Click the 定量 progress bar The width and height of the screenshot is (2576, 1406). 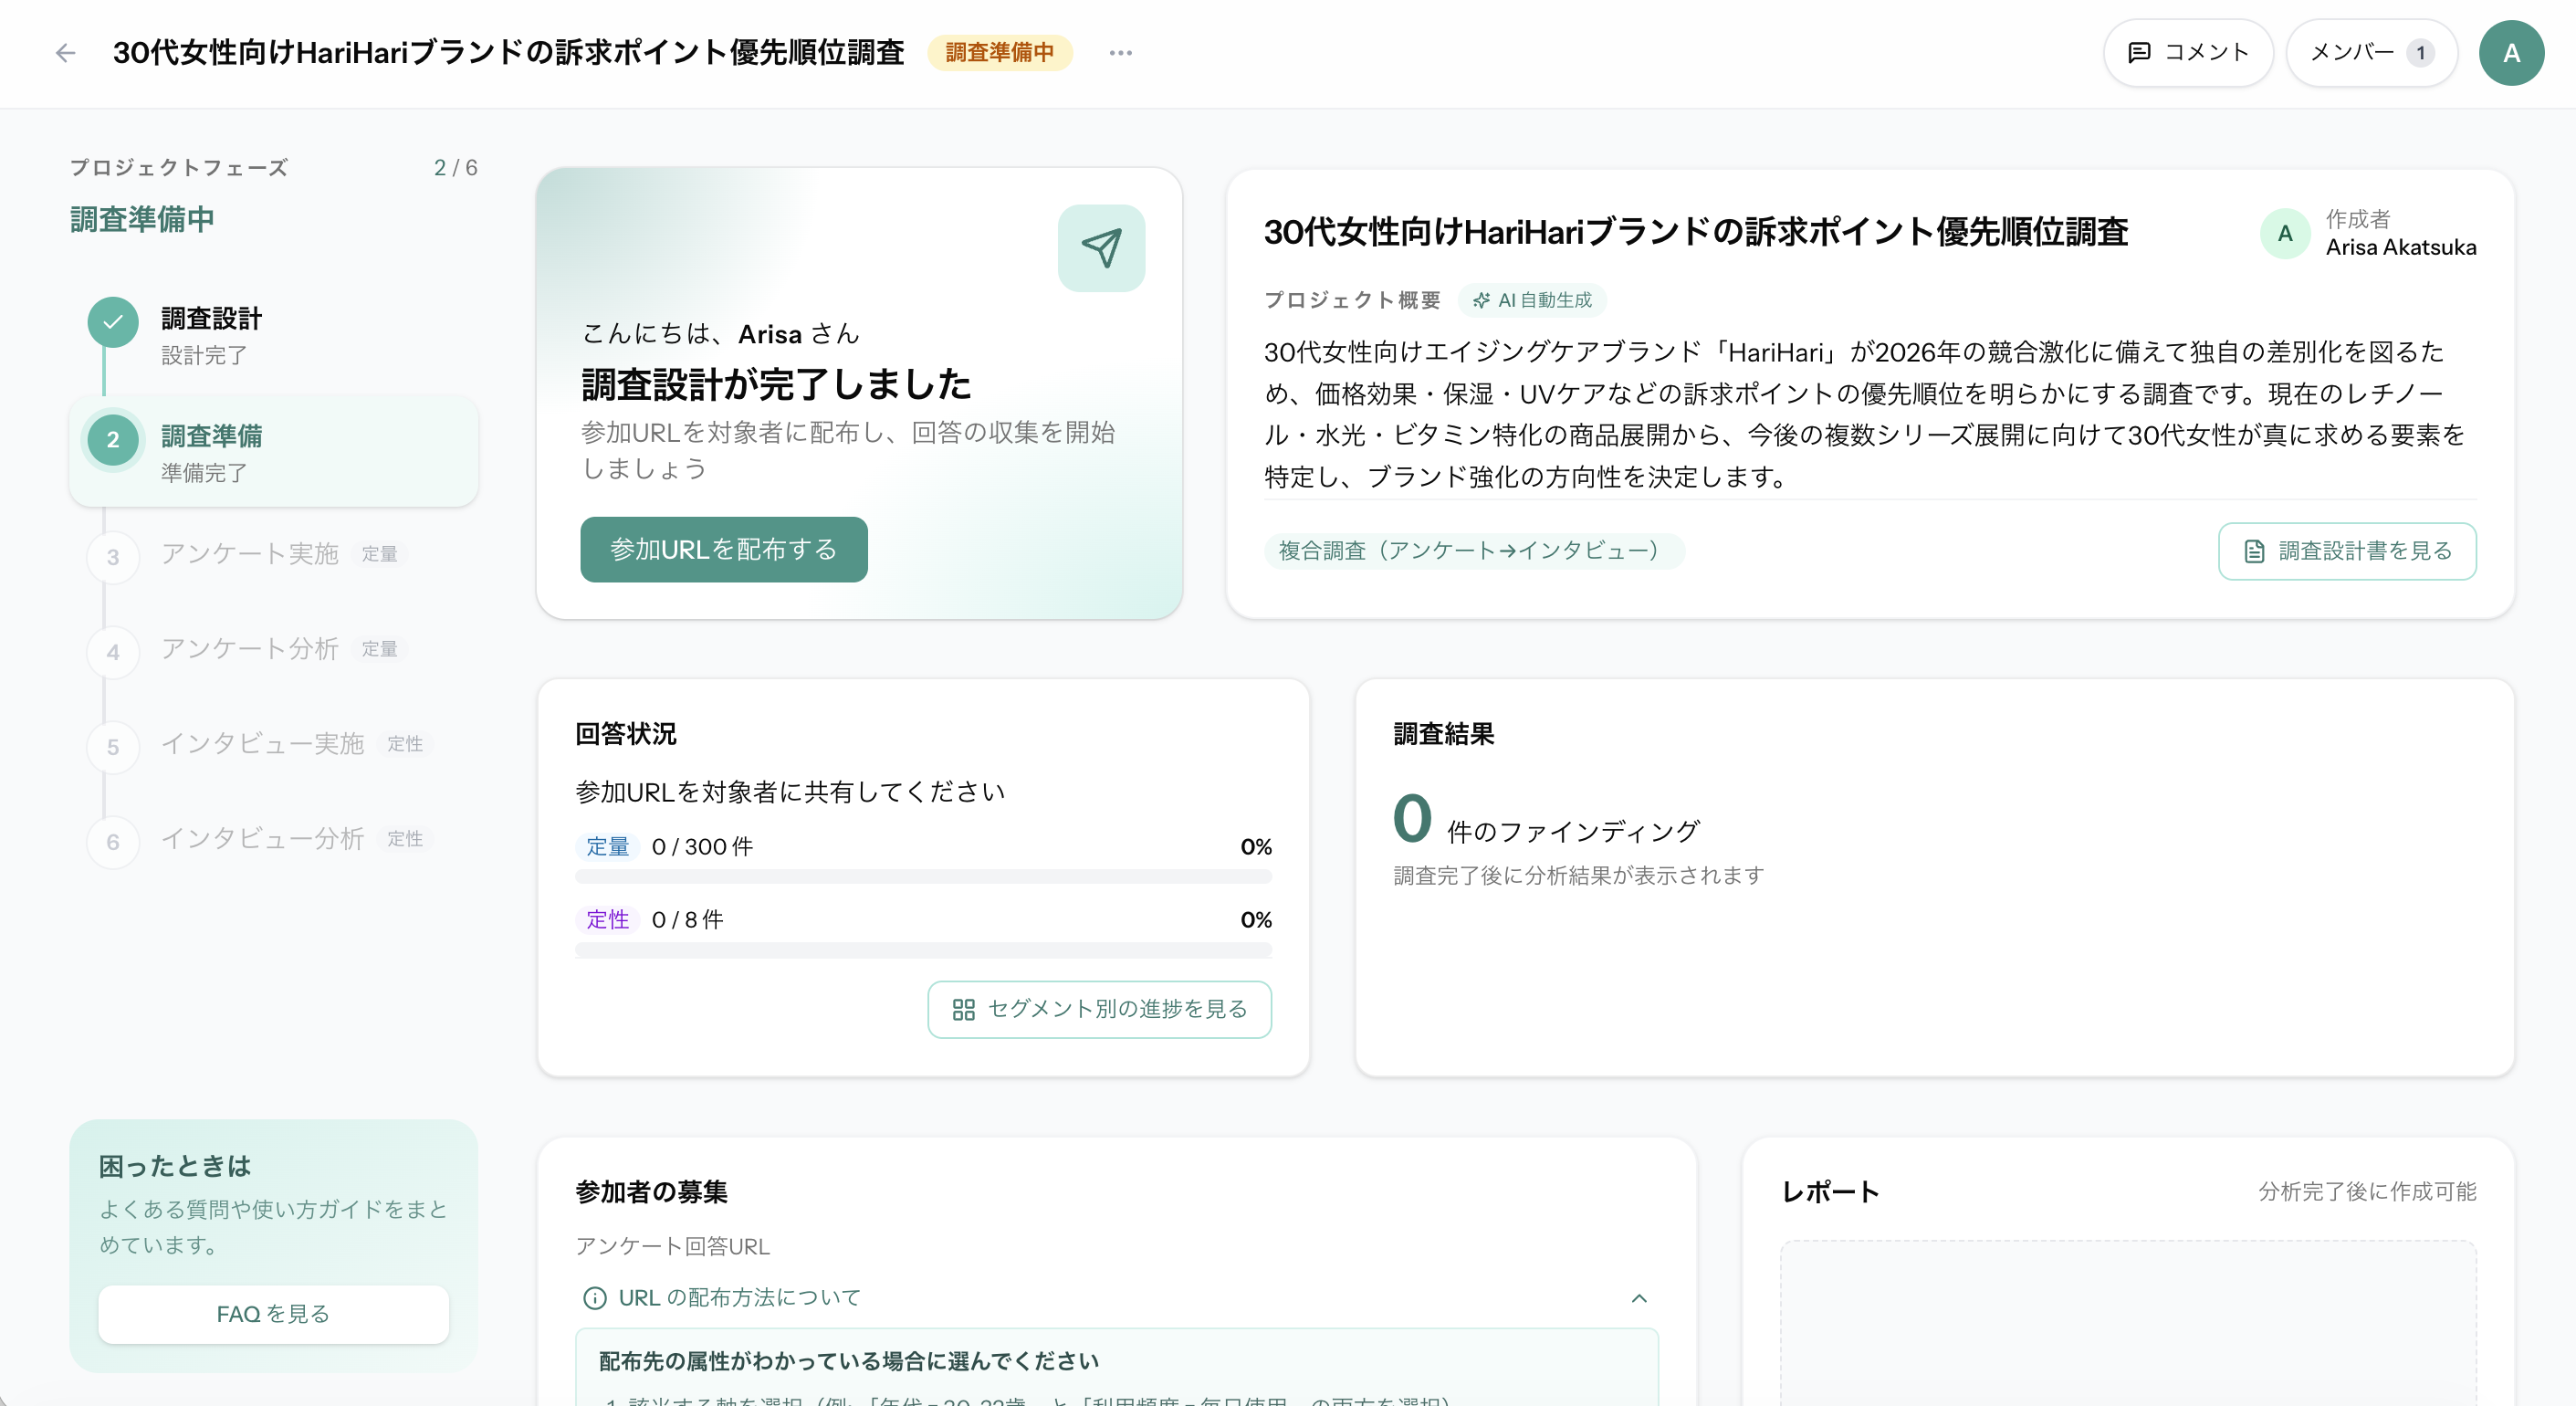tap(923, 877)
